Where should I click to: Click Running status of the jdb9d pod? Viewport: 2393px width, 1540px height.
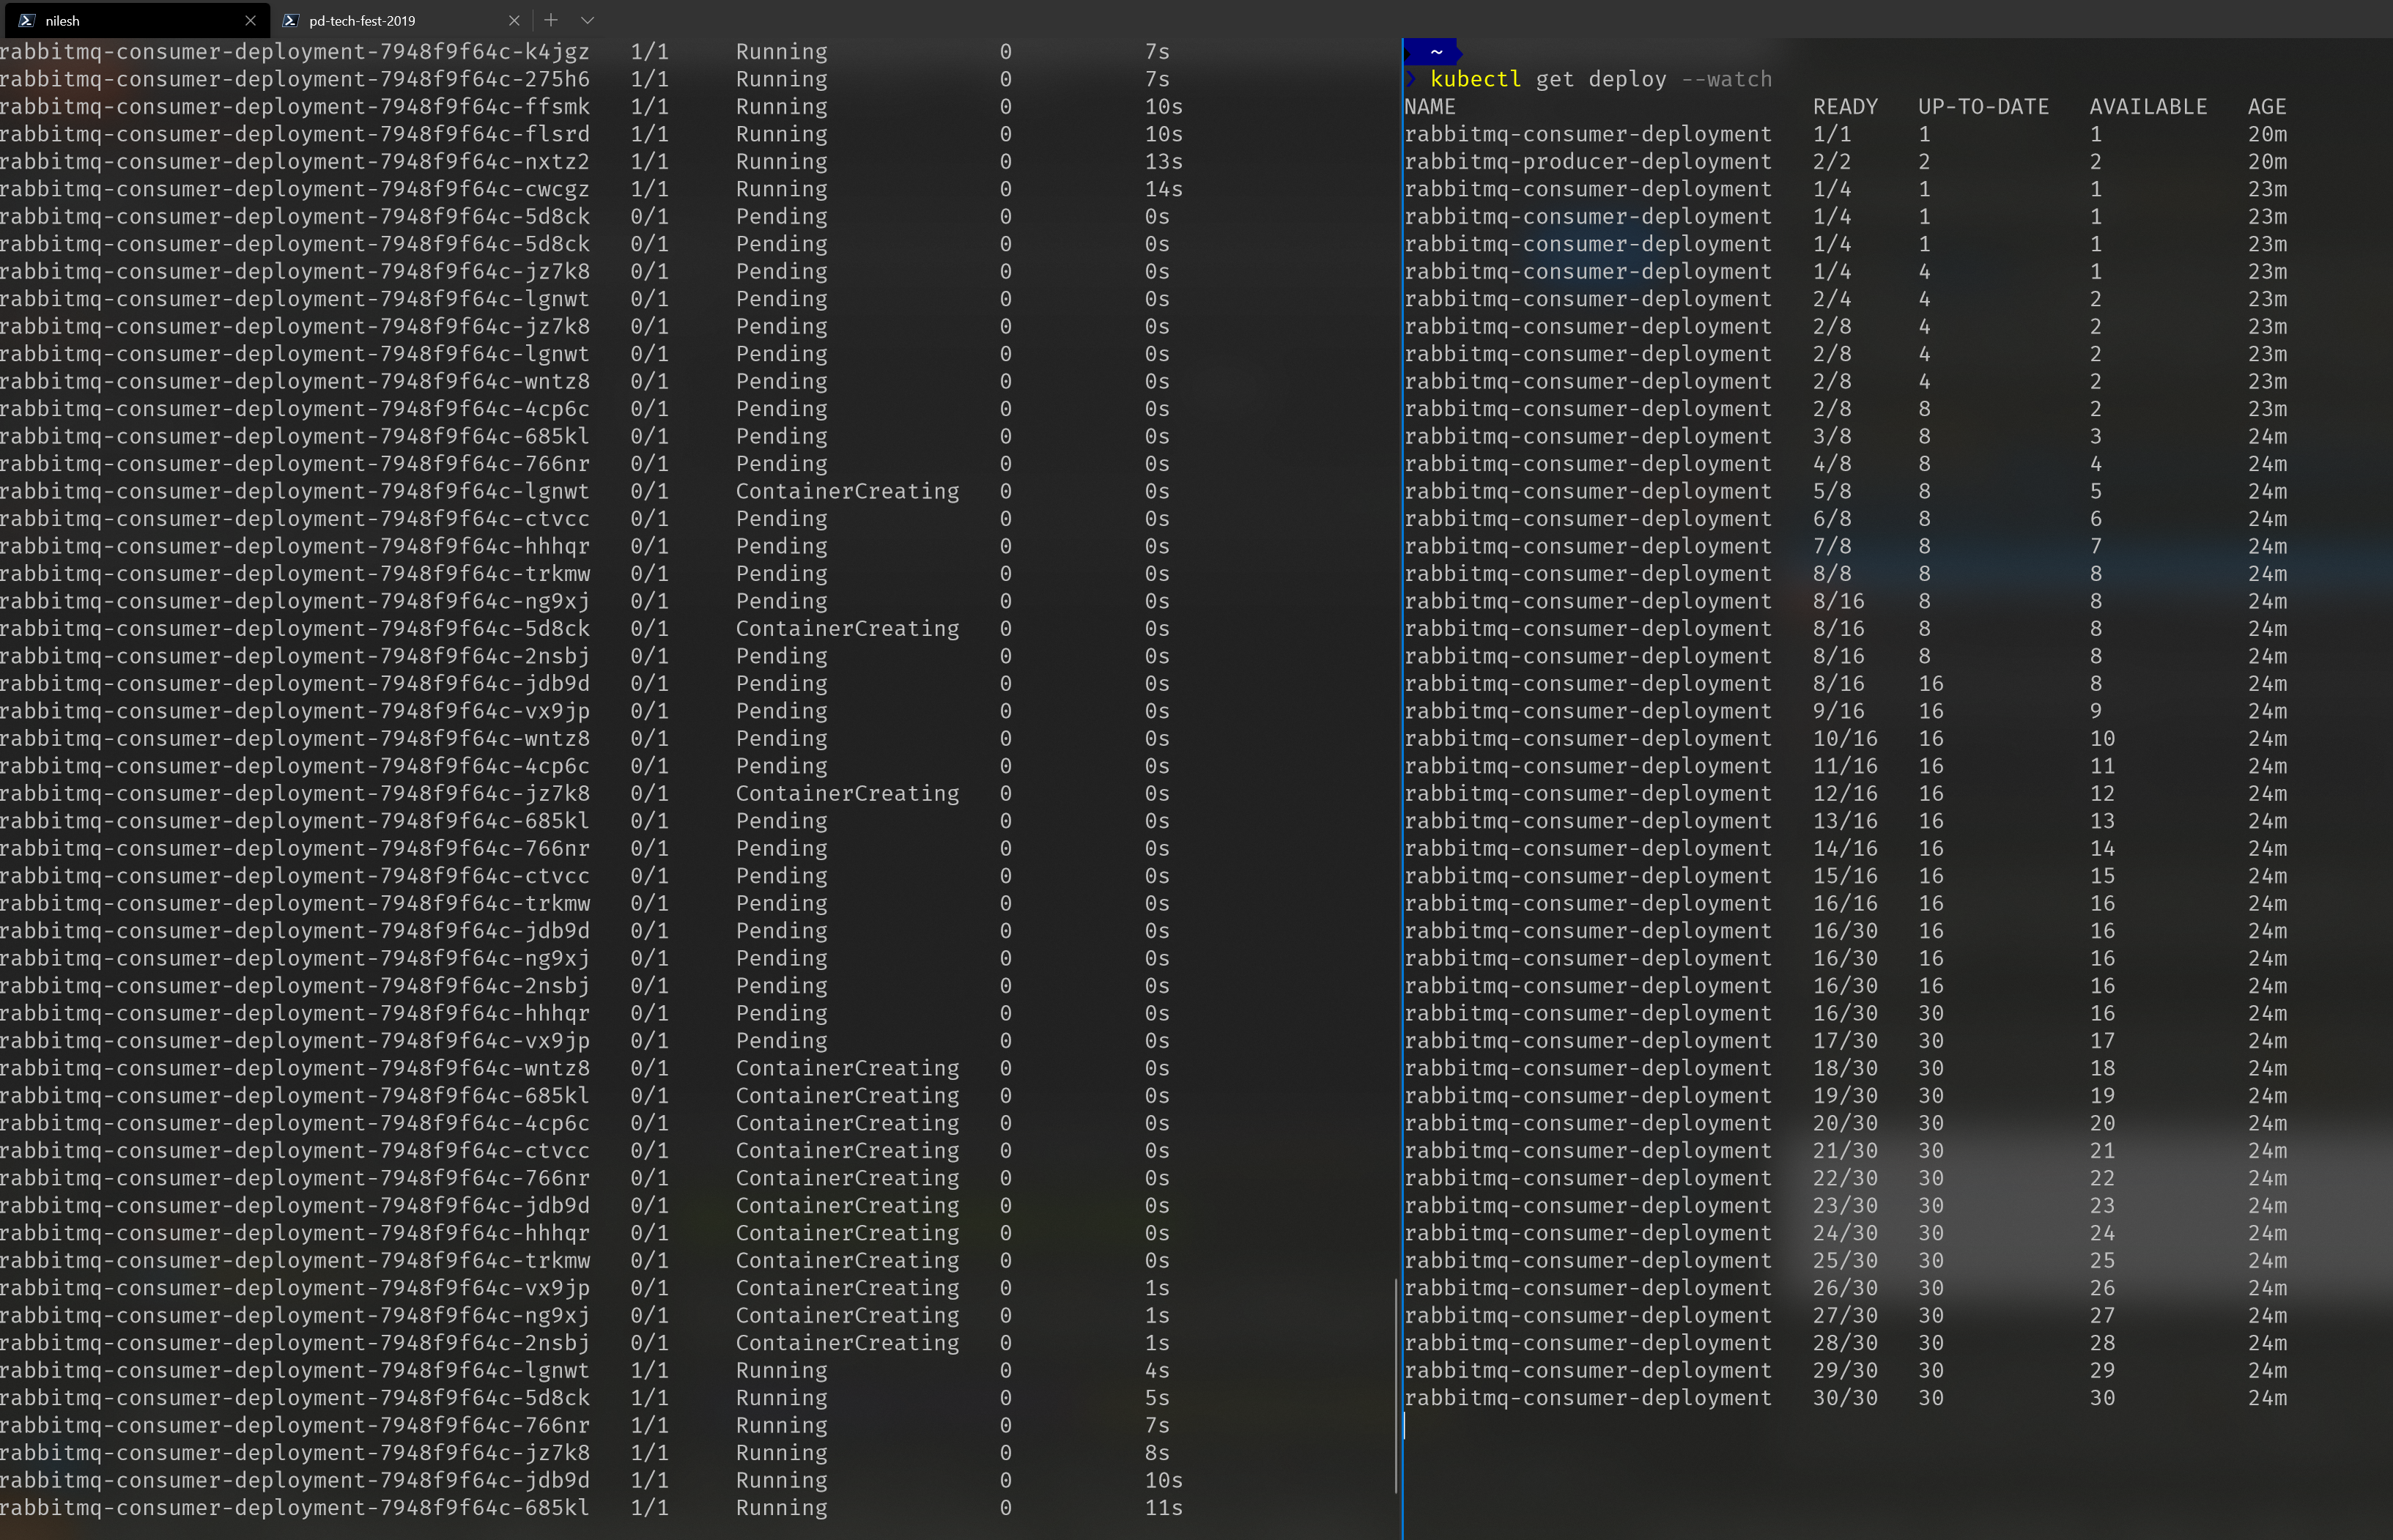(x=782, y=1480)
